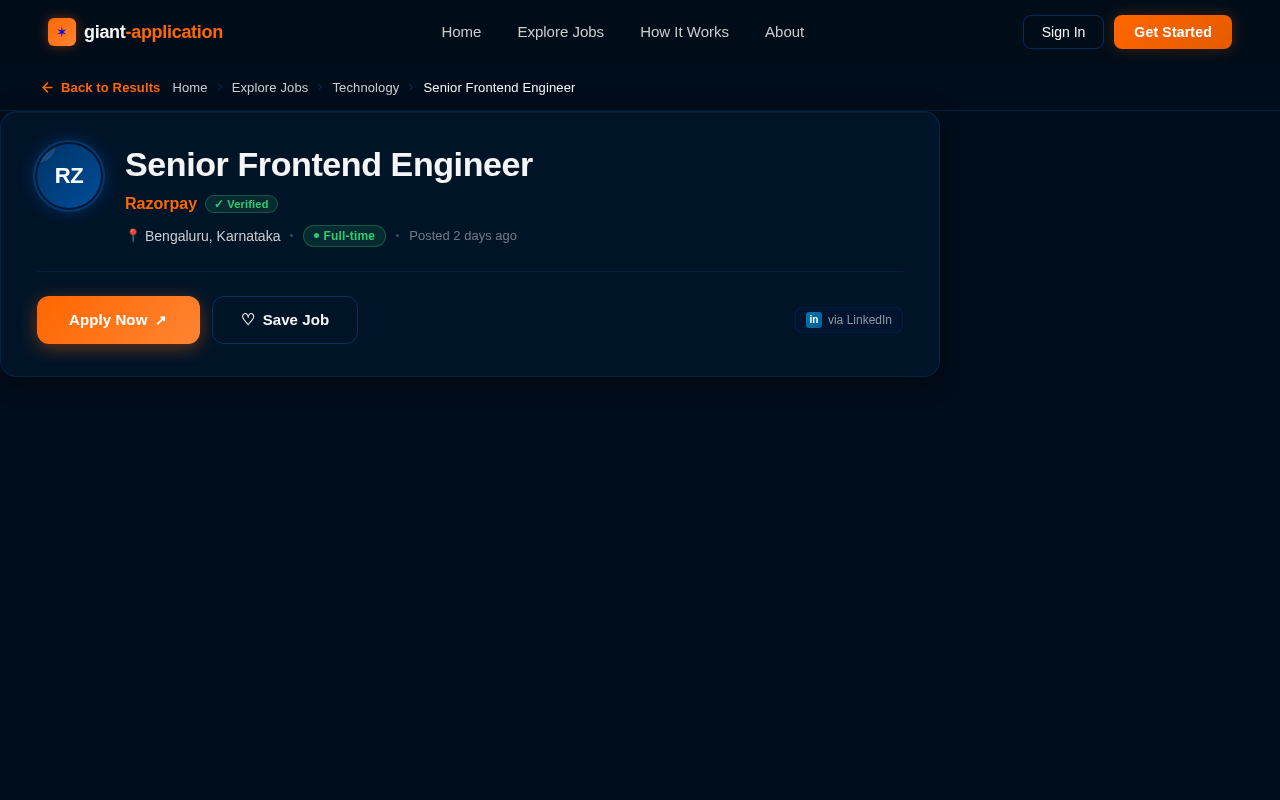Click the Verified badge
1280x800 pixels.
pos(241,204)
